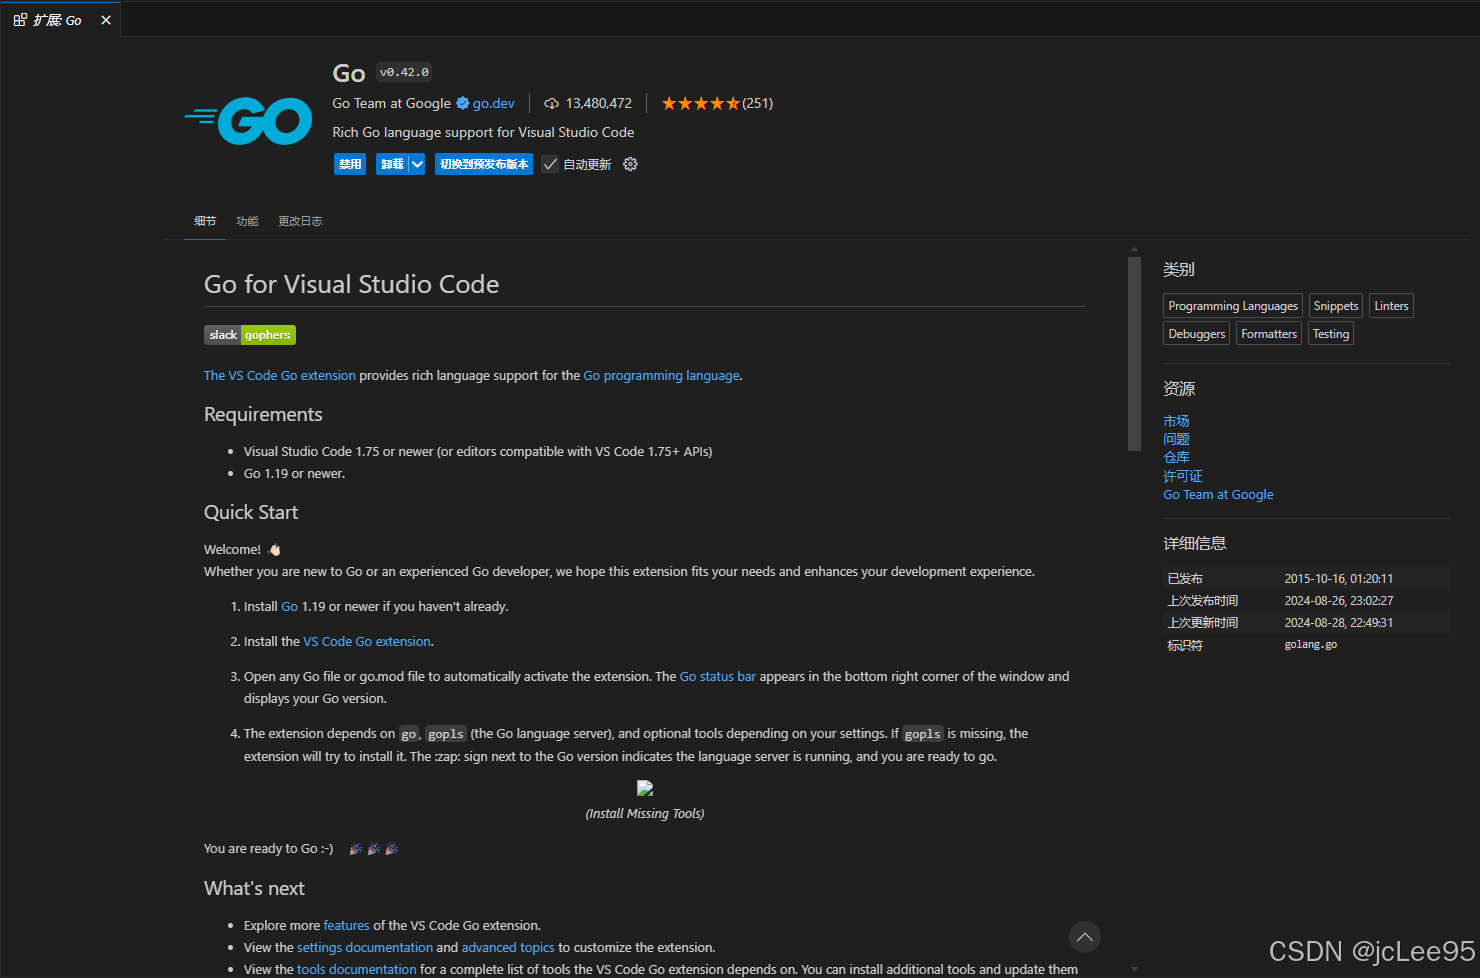
Task: Open the go.dev publisher link
Action: pyautogui.click(x=494, y=103)
